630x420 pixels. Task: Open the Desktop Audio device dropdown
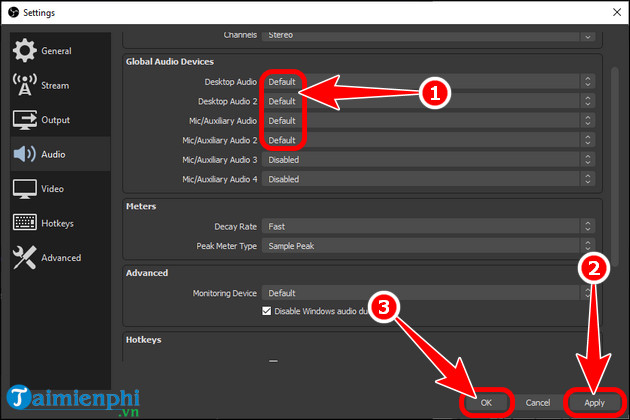coord(428,82)
